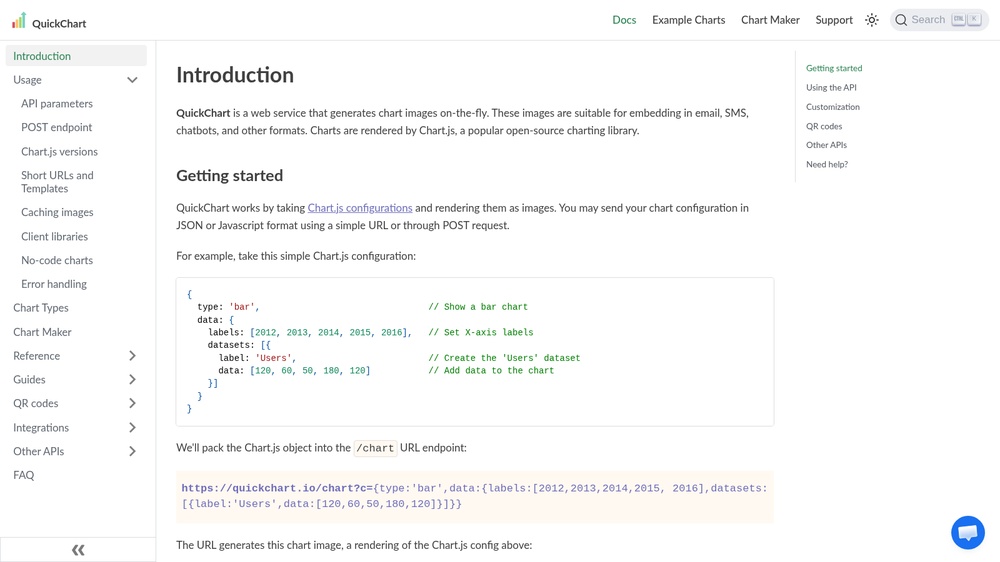Collapse the Usage section chevron
The width and height of the screenshot is (1000, 562).
tap(132, 80)
